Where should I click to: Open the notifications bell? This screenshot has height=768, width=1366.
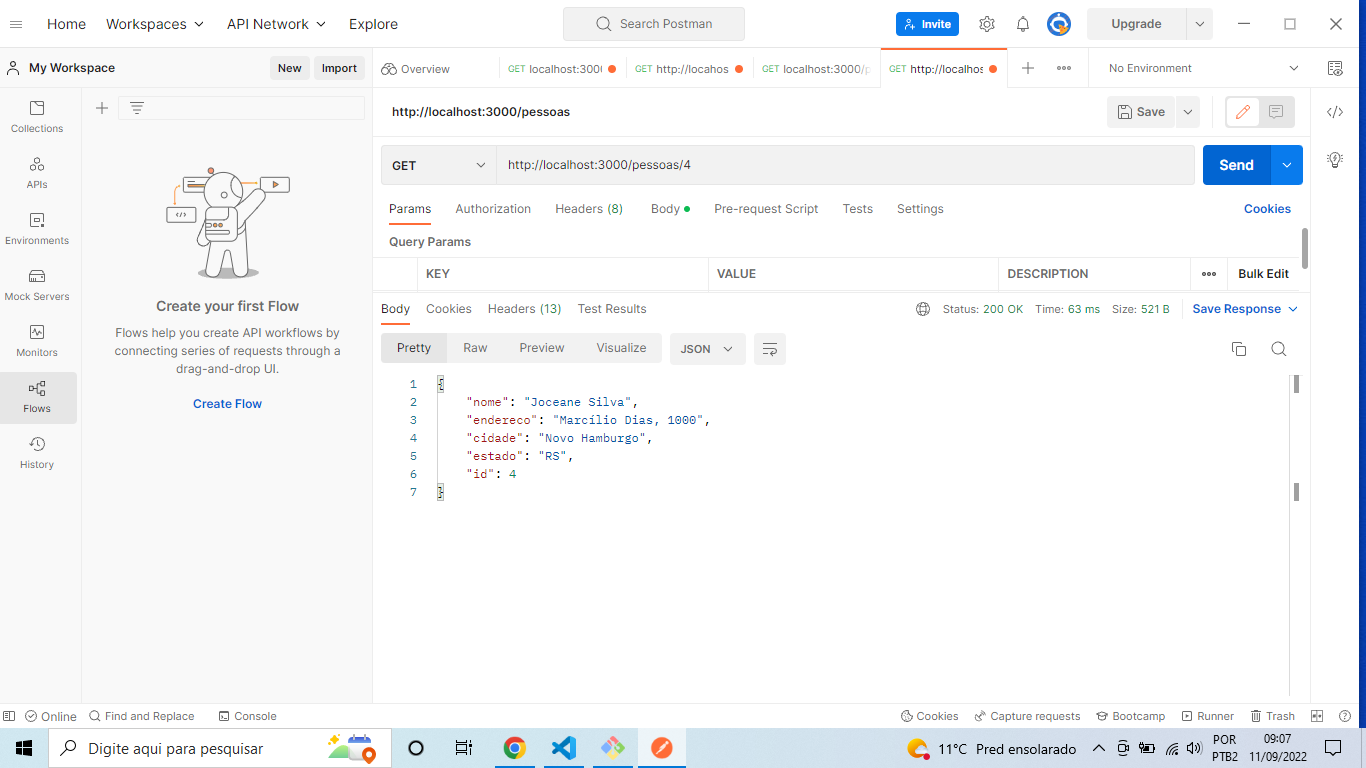point(1023,24)
